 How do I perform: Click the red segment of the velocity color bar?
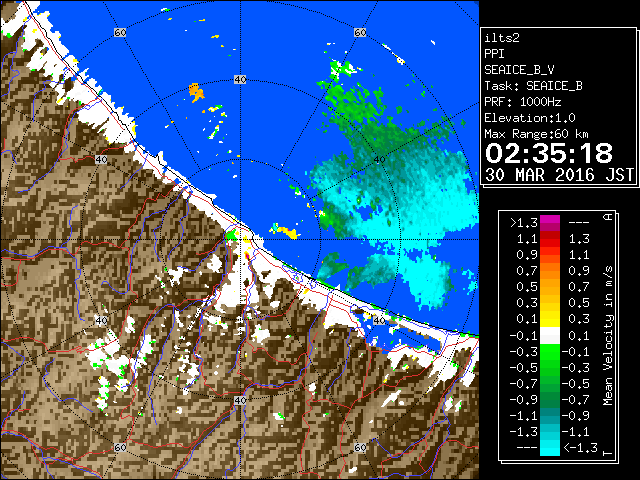(x=550, y=239)
